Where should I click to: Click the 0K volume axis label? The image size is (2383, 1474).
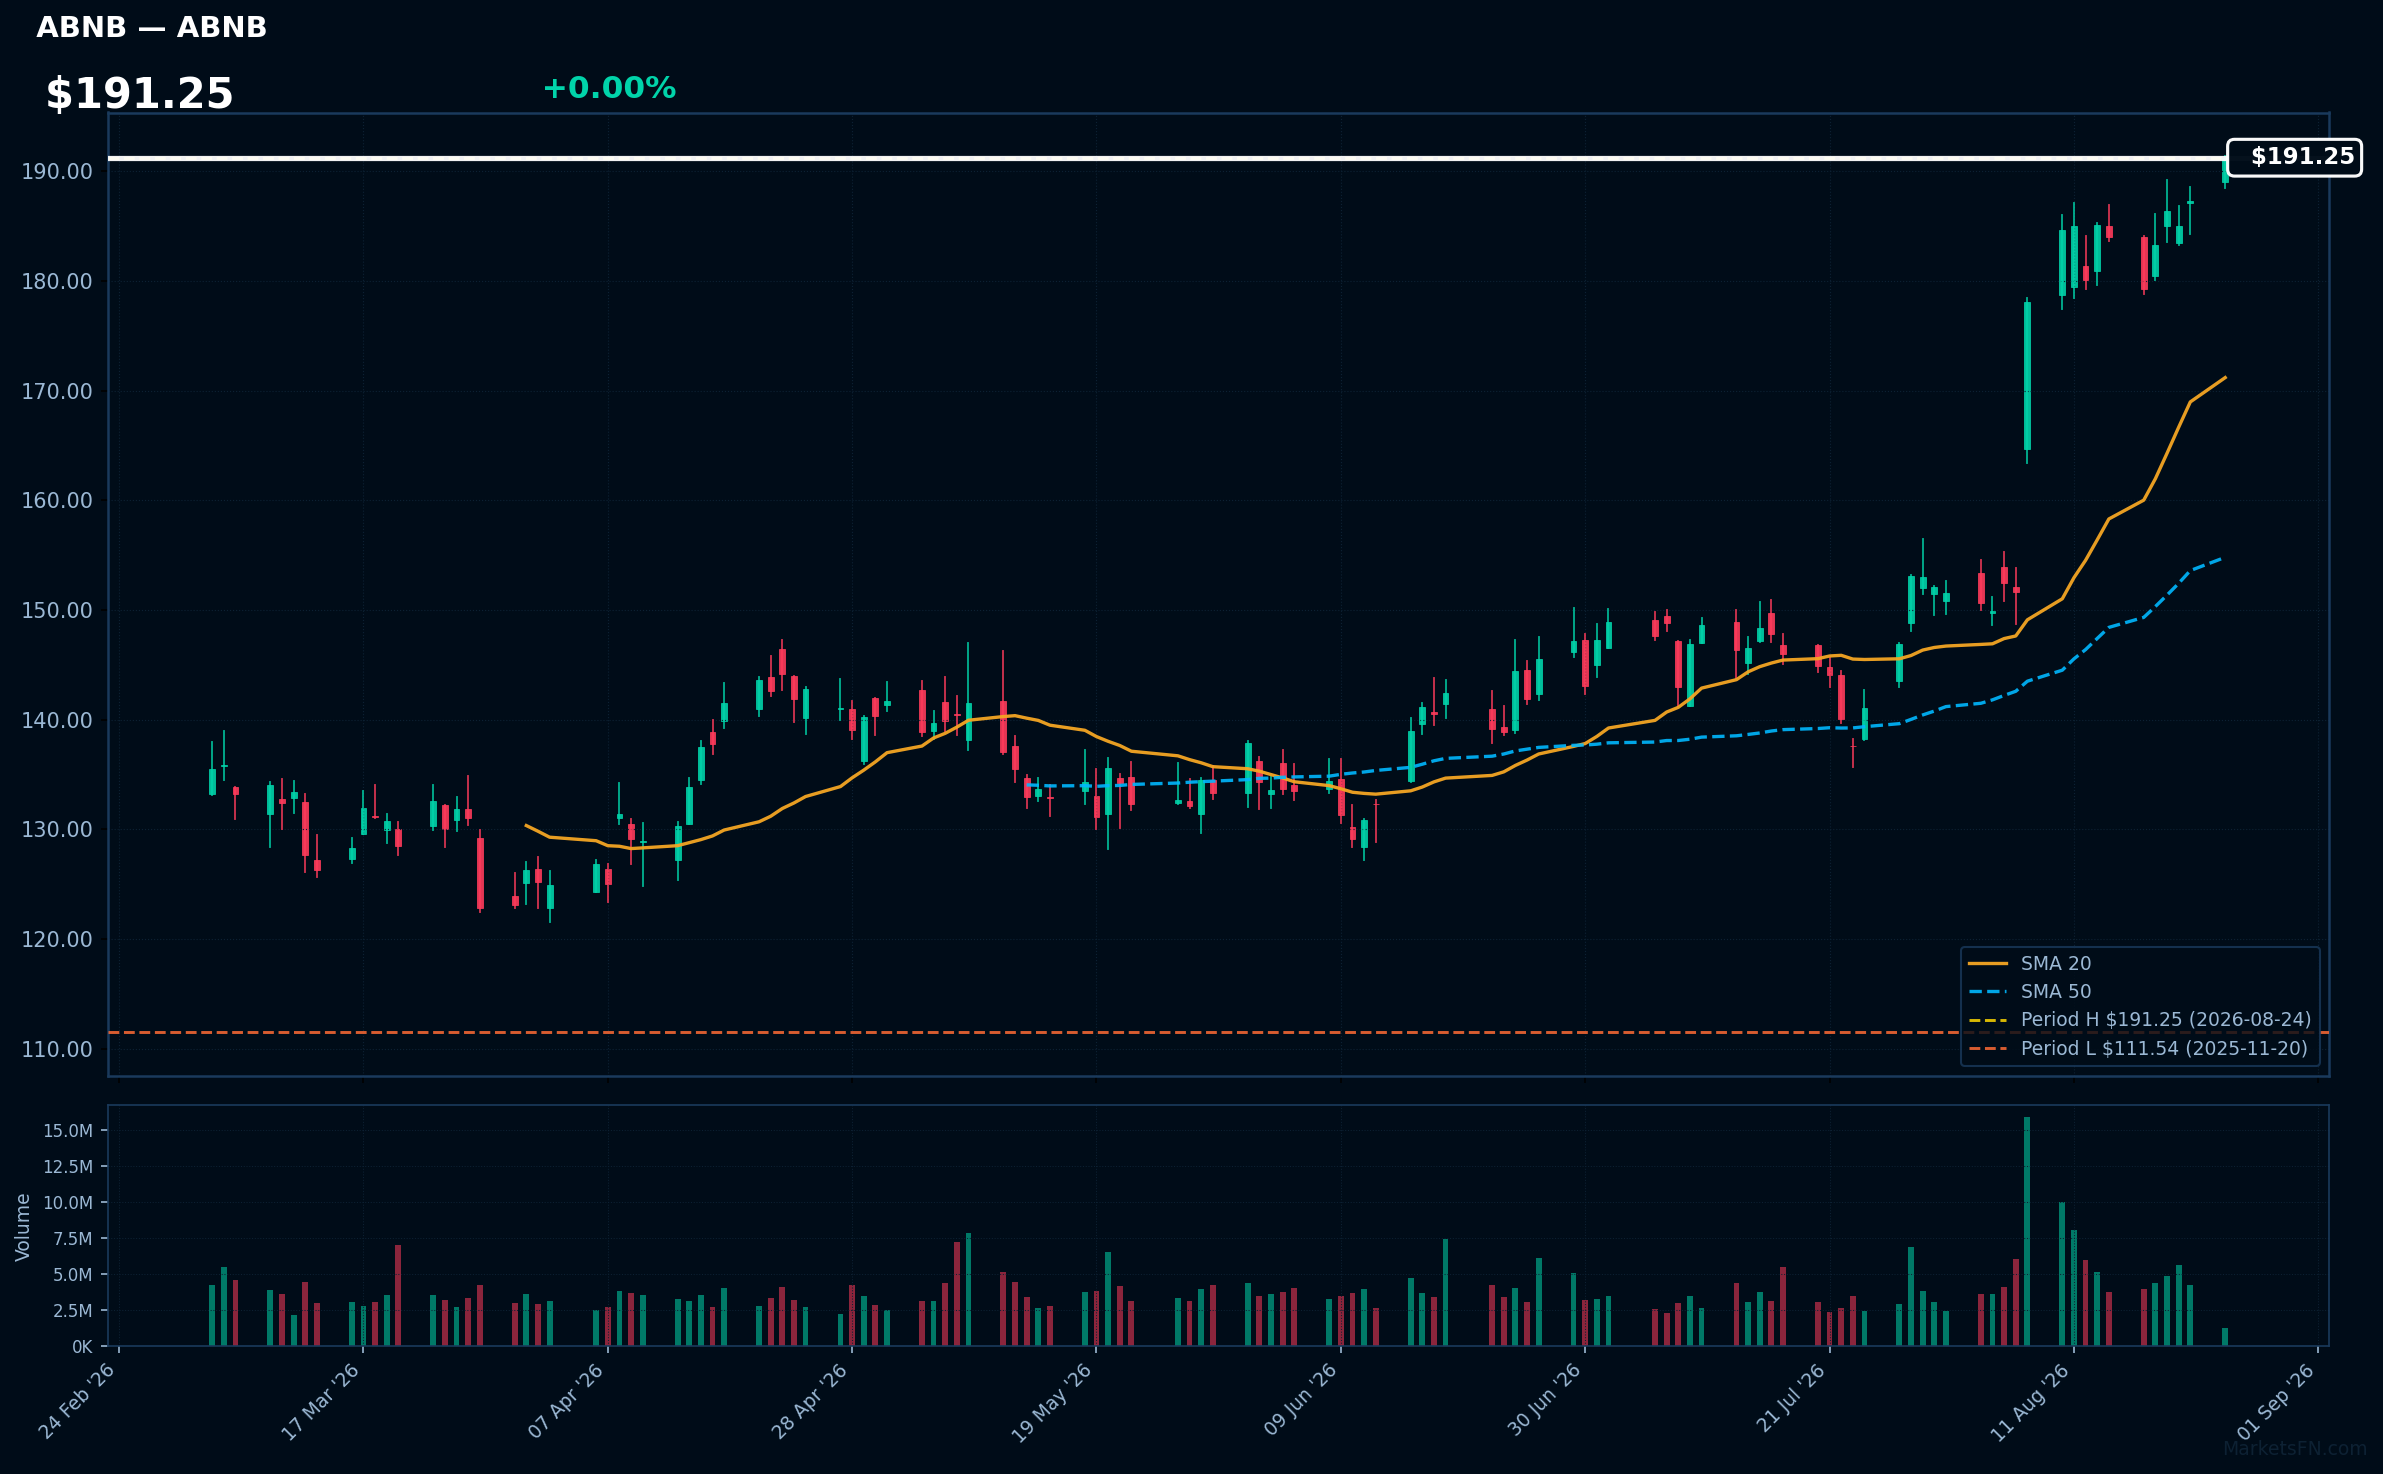(82, 1347)
